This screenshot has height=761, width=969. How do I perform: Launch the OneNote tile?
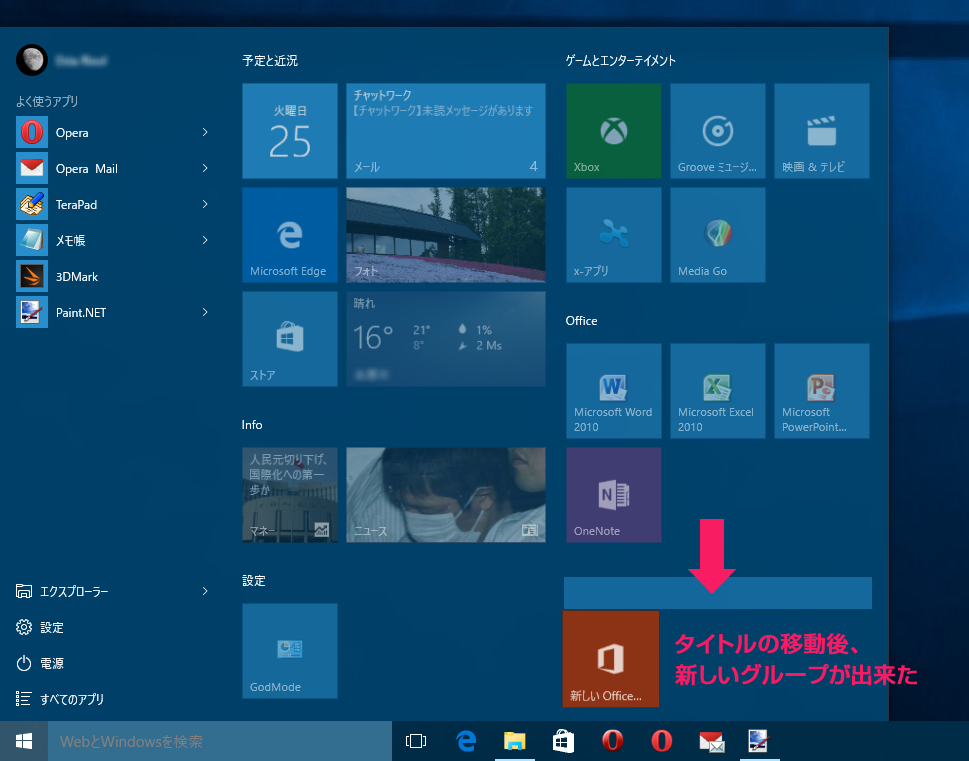(x=614, y=495)
